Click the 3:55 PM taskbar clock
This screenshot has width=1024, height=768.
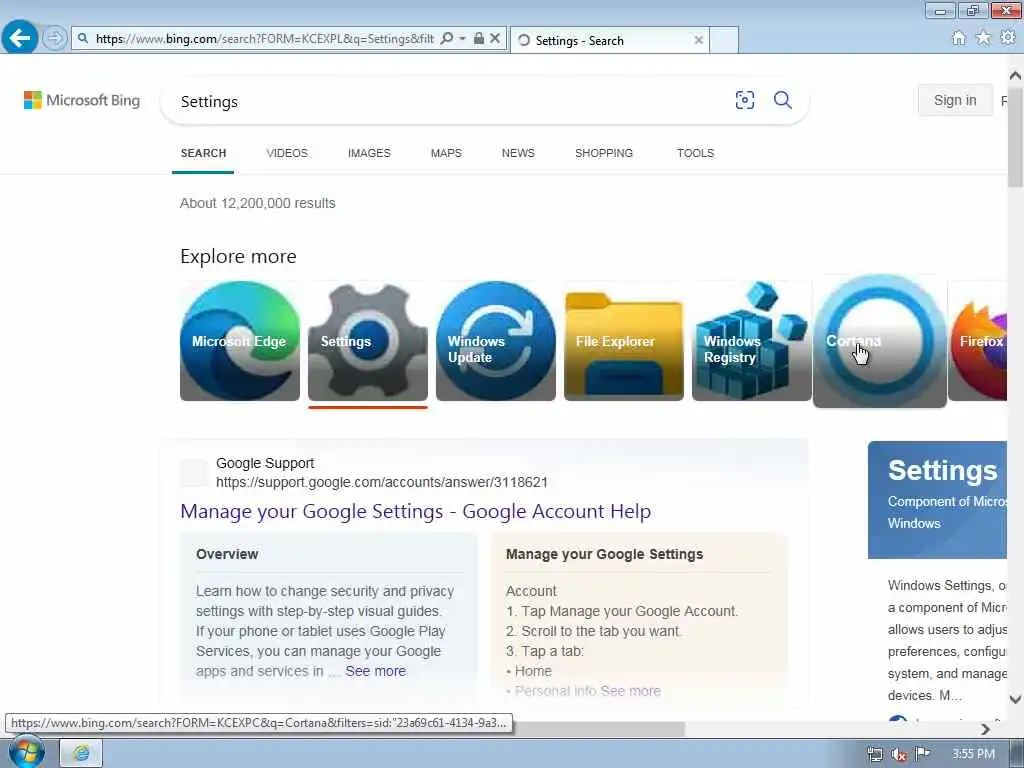(x=973, y=754)
